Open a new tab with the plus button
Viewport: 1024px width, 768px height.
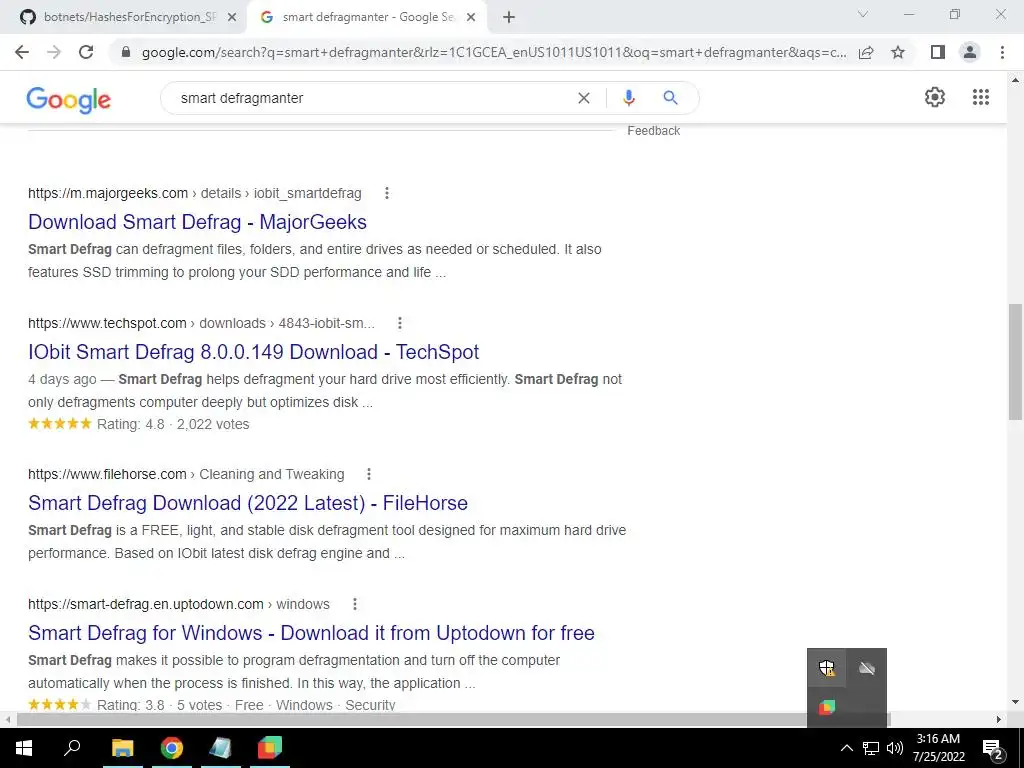click(509, 18)
